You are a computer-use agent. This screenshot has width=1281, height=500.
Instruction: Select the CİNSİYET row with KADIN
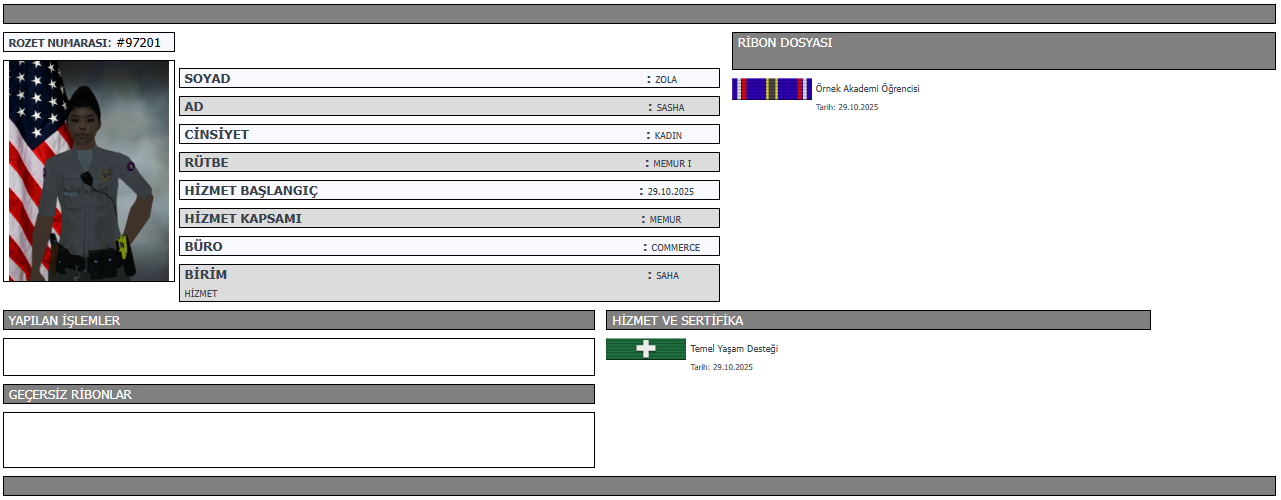[449, 135]
